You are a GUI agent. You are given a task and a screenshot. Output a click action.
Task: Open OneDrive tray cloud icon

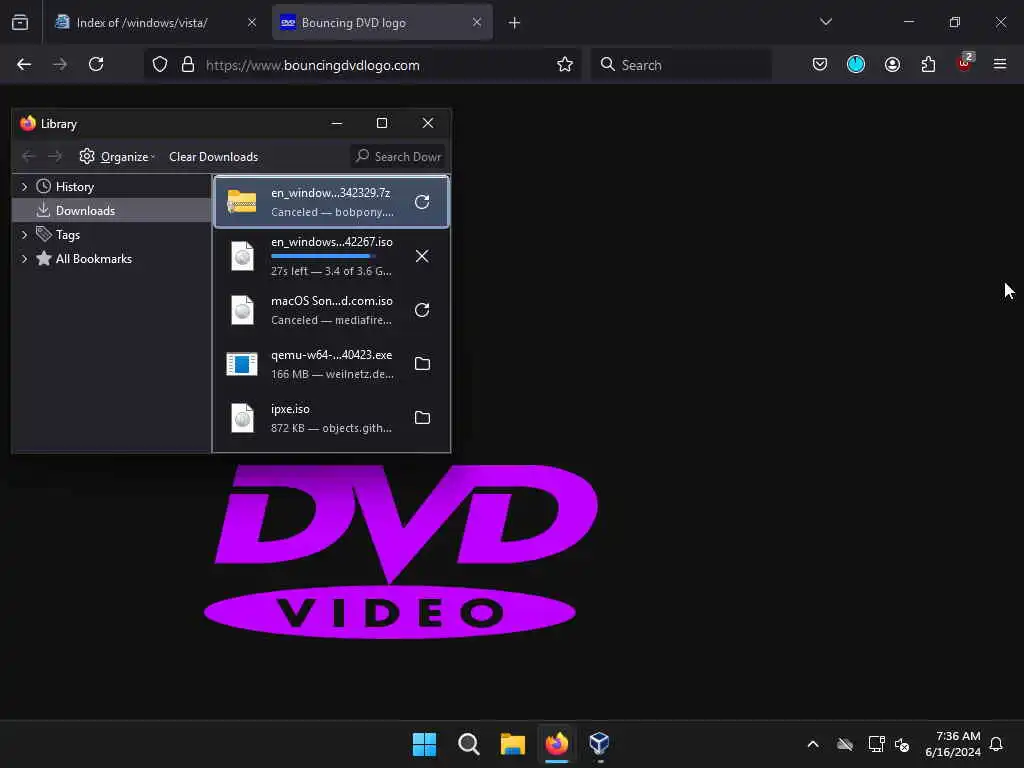tap(844, 744)
